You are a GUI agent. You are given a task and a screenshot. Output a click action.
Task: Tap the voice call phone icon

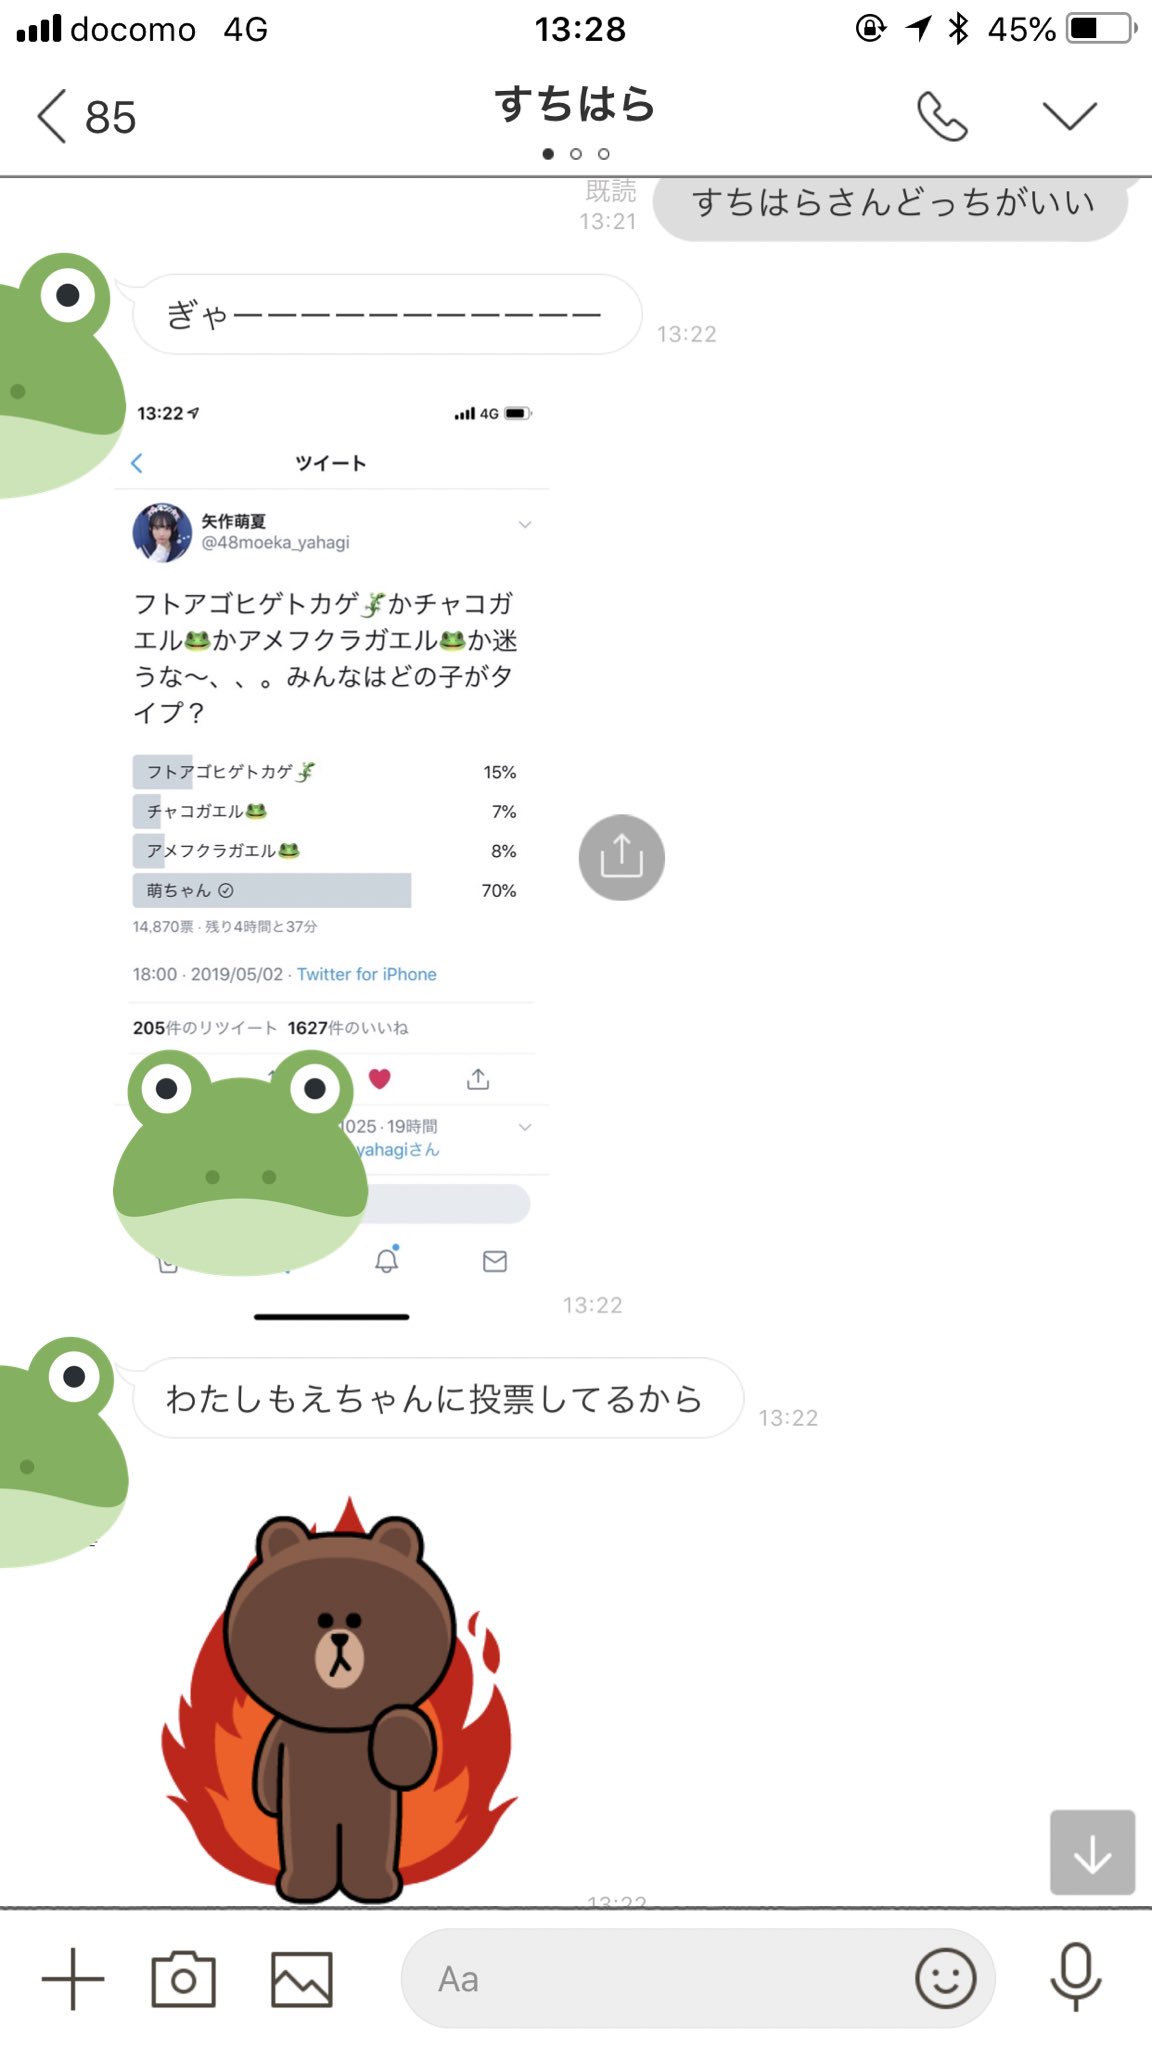tap(942, 117)
